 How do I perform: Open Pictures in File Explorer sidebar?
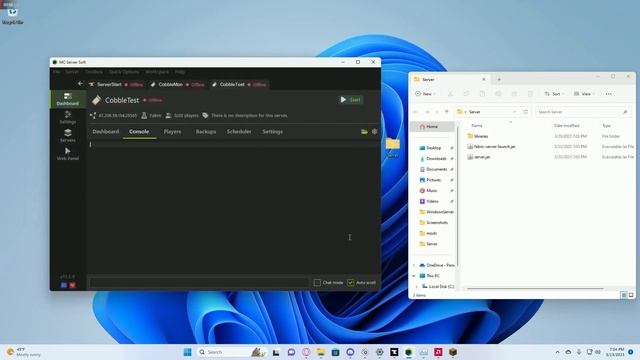point(433,180)
